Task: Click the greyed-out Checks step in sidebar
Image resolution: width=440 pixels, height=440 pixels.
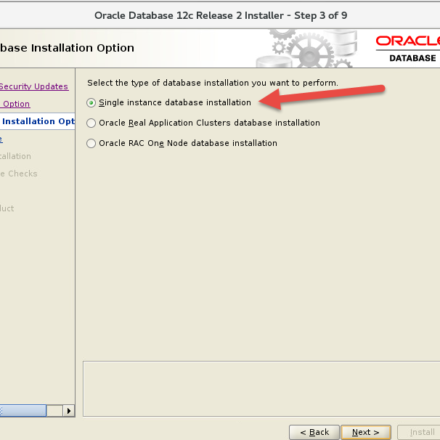Action: pos(19,174)
